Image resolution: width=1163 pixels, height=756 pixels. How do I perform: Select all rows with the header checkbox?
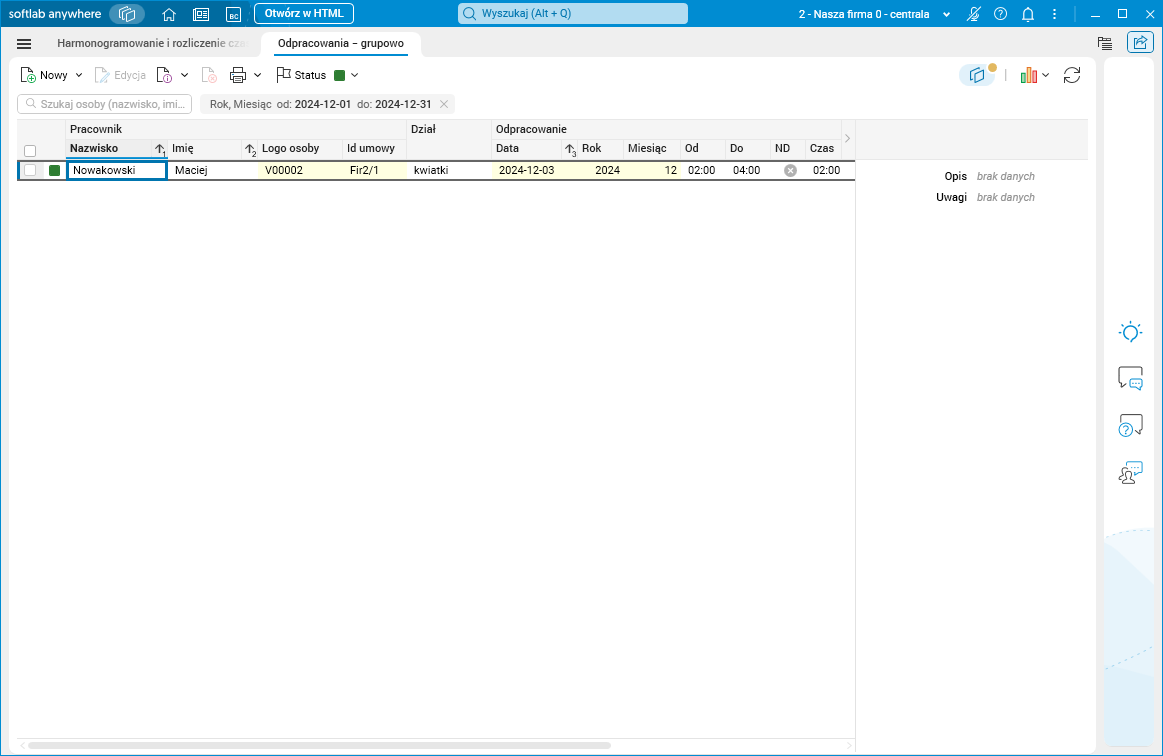[30, 151]
